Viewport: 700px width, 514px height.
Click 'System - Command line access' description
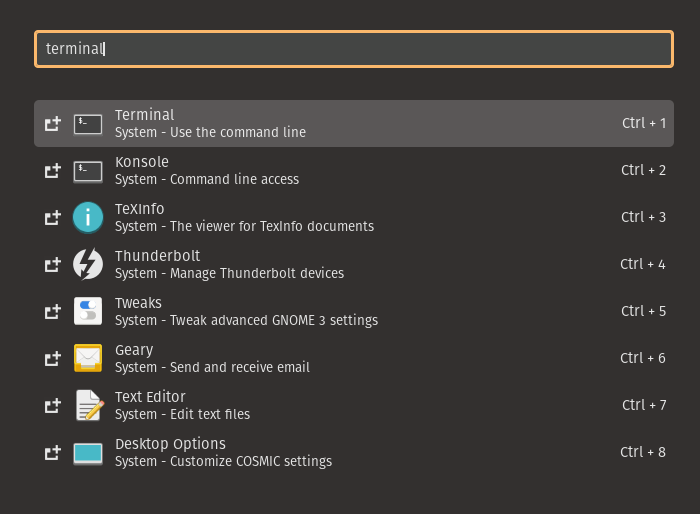pos(207,179)
